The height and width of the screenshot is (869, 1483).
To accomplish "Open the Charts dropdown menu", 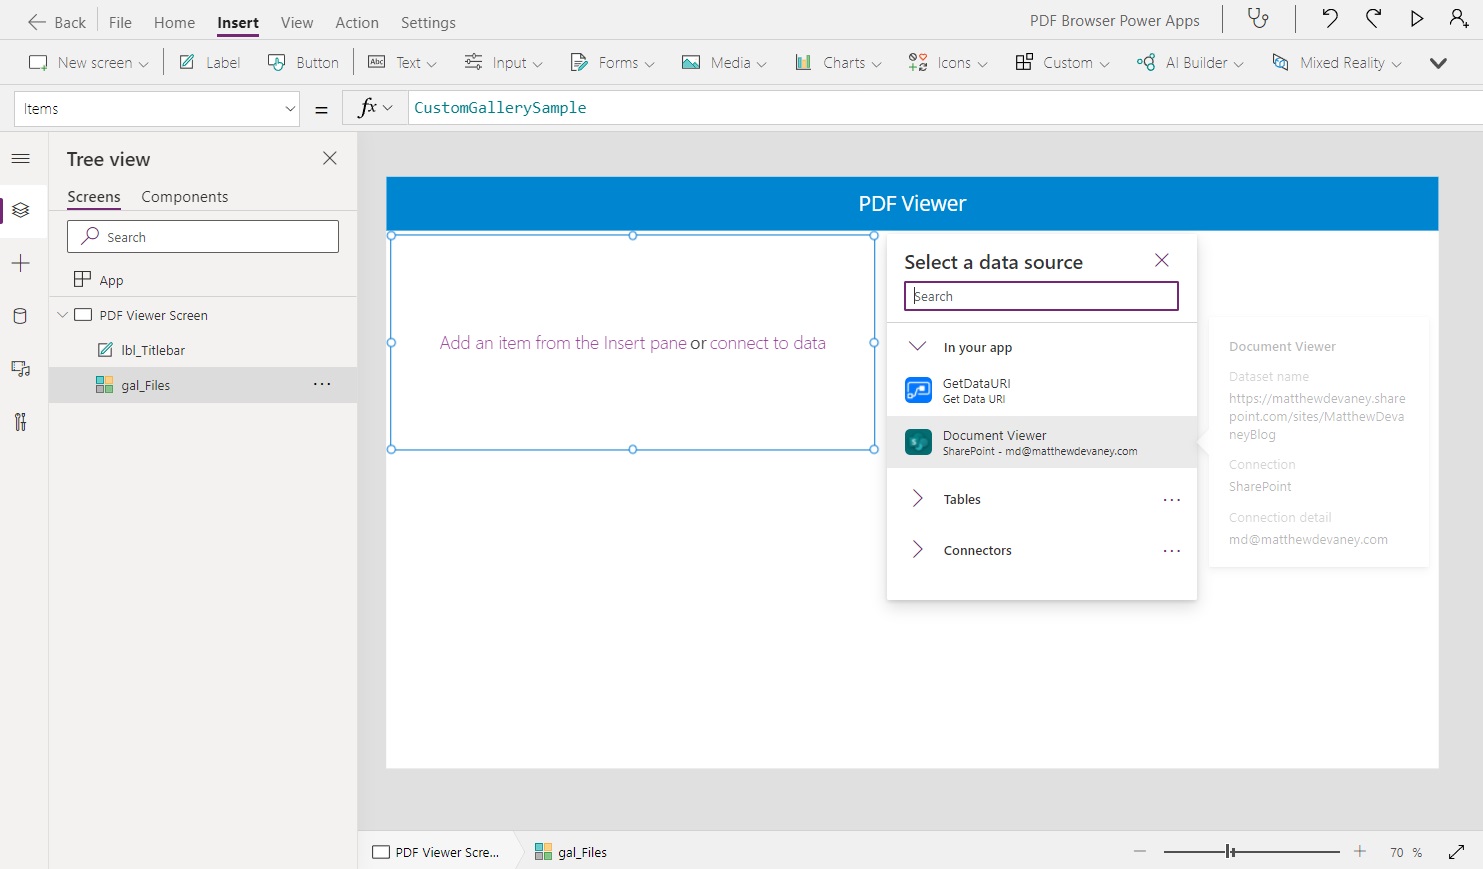I will pyautogui.click(x=838, y=63).
